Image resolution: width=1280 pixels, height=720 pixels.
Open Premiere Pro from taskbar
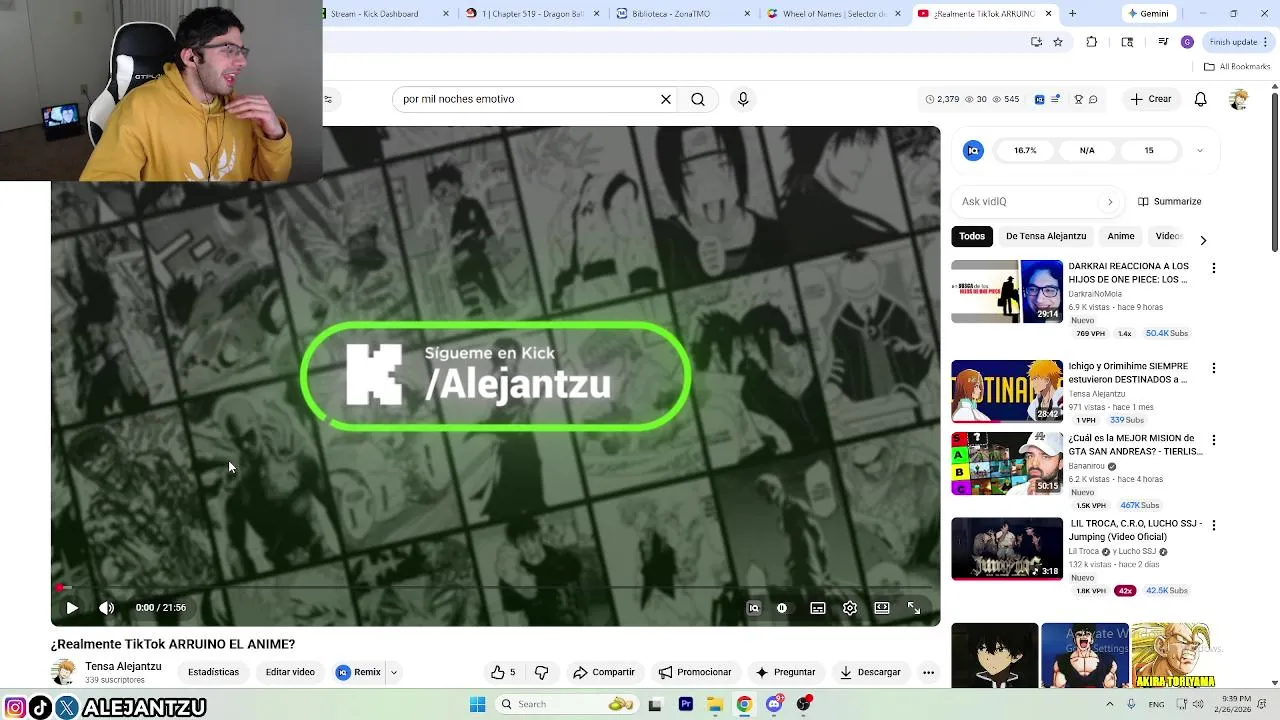pos(686,704)
